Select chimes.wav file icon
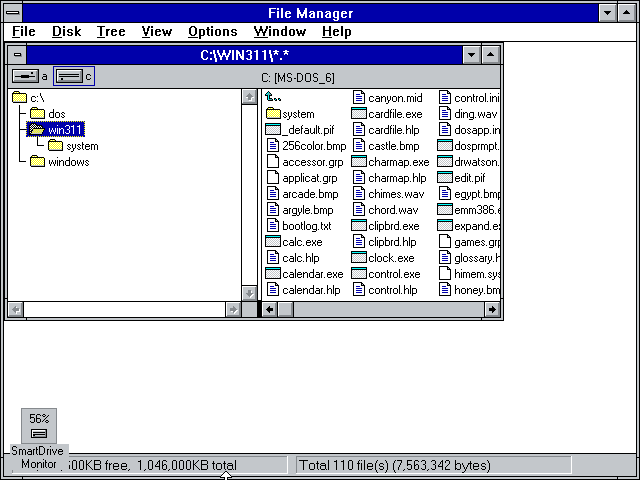The height and width of the screenshot is (480, 640). (x=359, y=193)
